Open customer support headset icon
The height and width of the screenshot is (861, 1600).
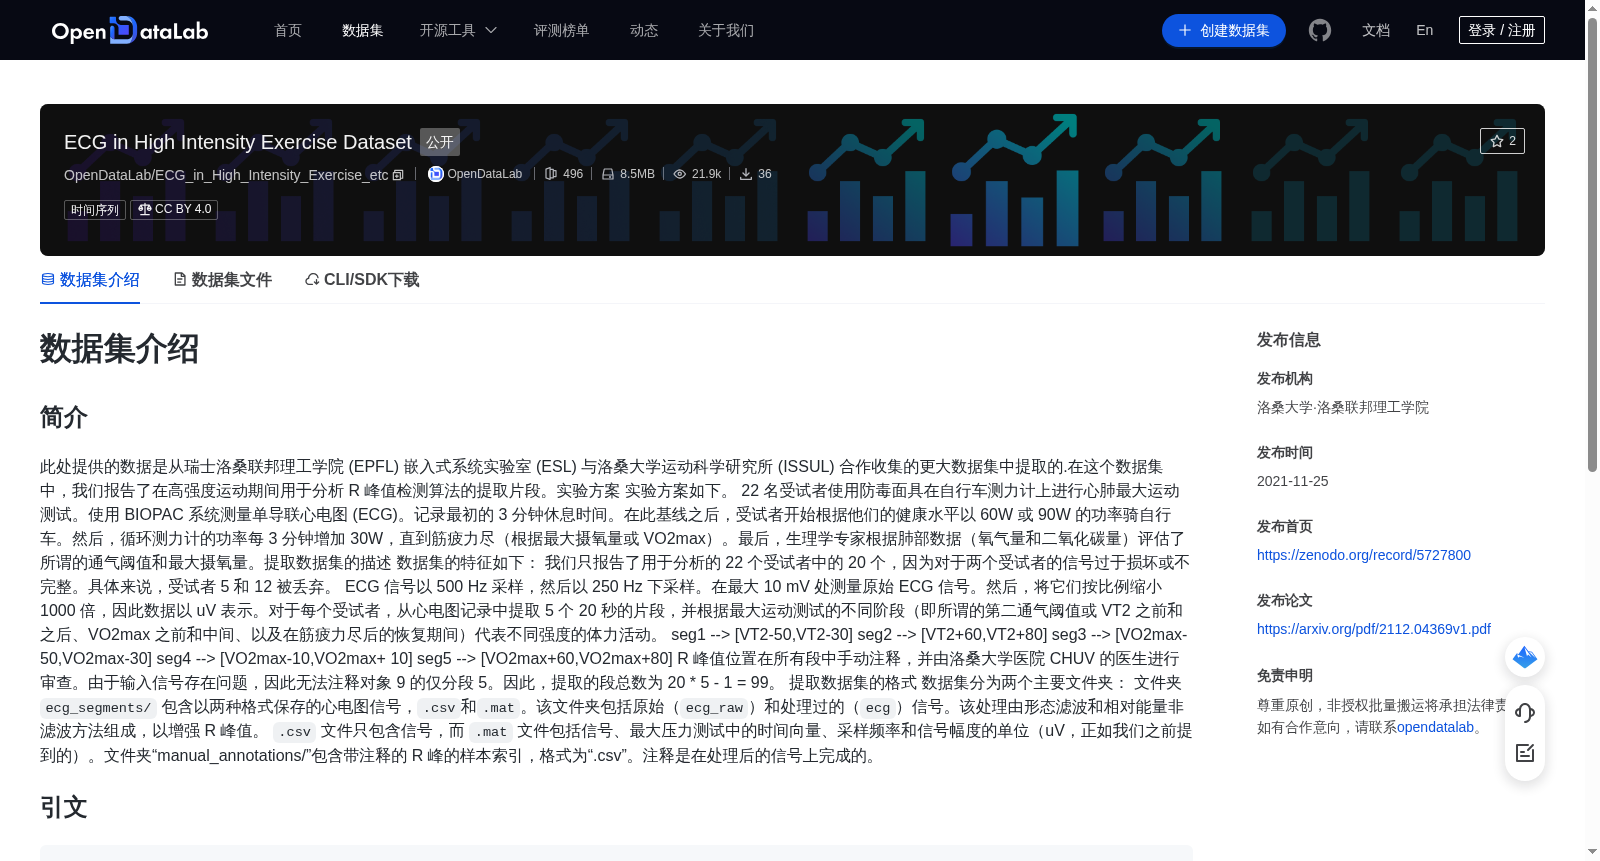[1525, 712]
